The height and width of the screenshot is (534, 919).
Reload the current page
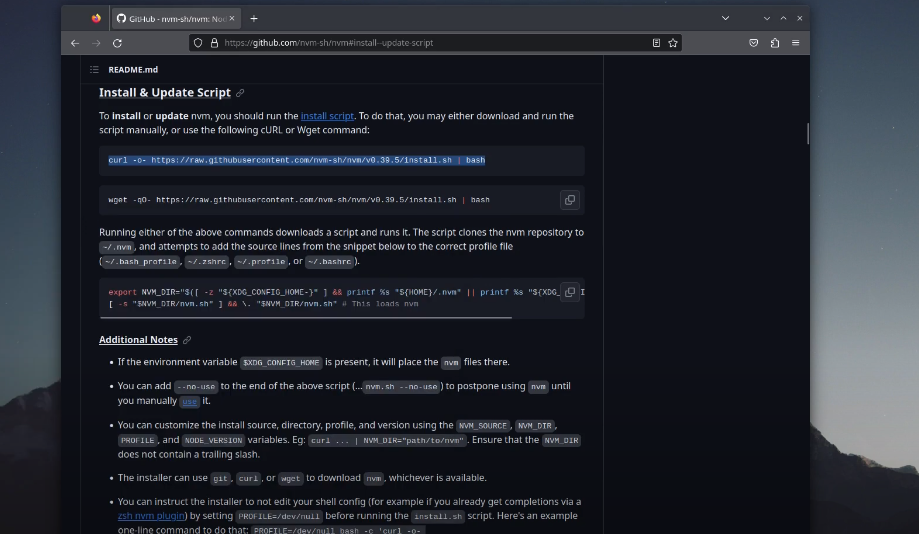tap(117, 43)
